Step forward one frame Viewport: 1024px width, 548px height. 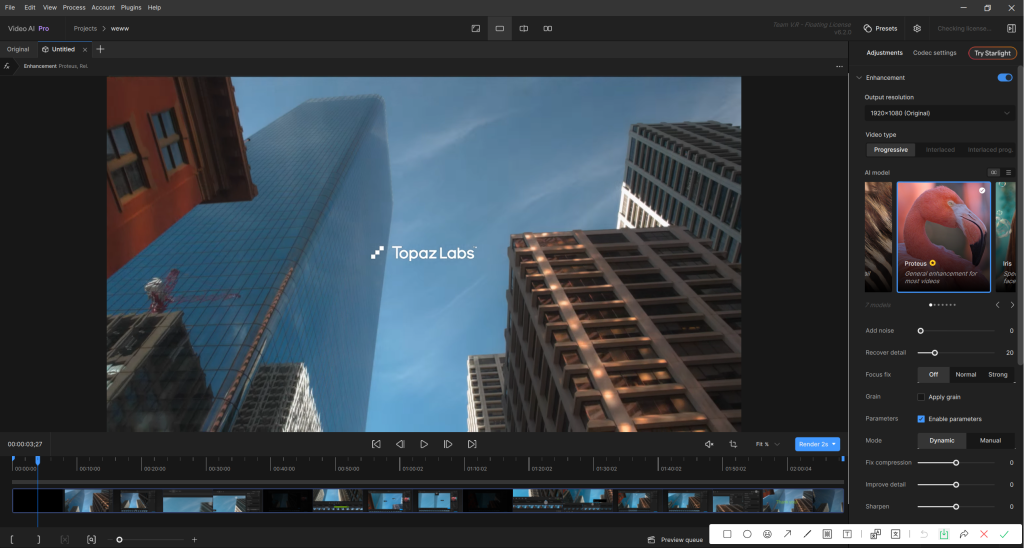(x=448, y=444)
